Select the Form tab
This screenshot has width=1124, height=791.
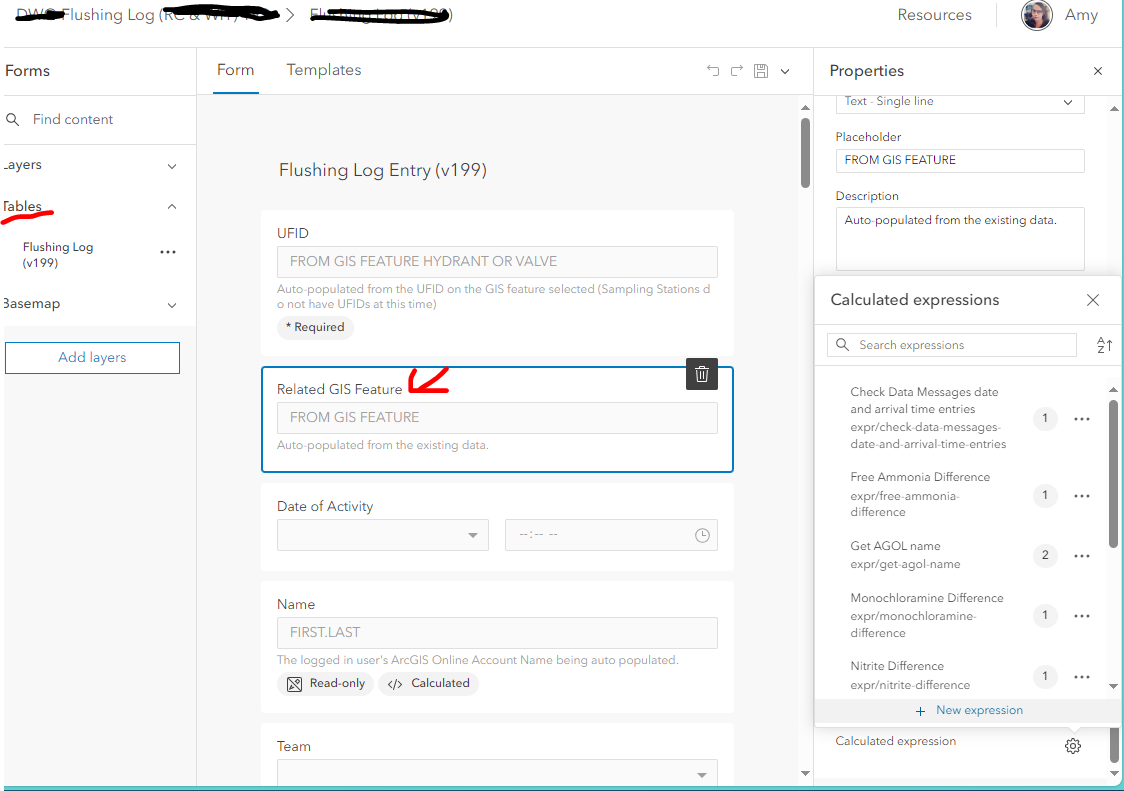235,70
